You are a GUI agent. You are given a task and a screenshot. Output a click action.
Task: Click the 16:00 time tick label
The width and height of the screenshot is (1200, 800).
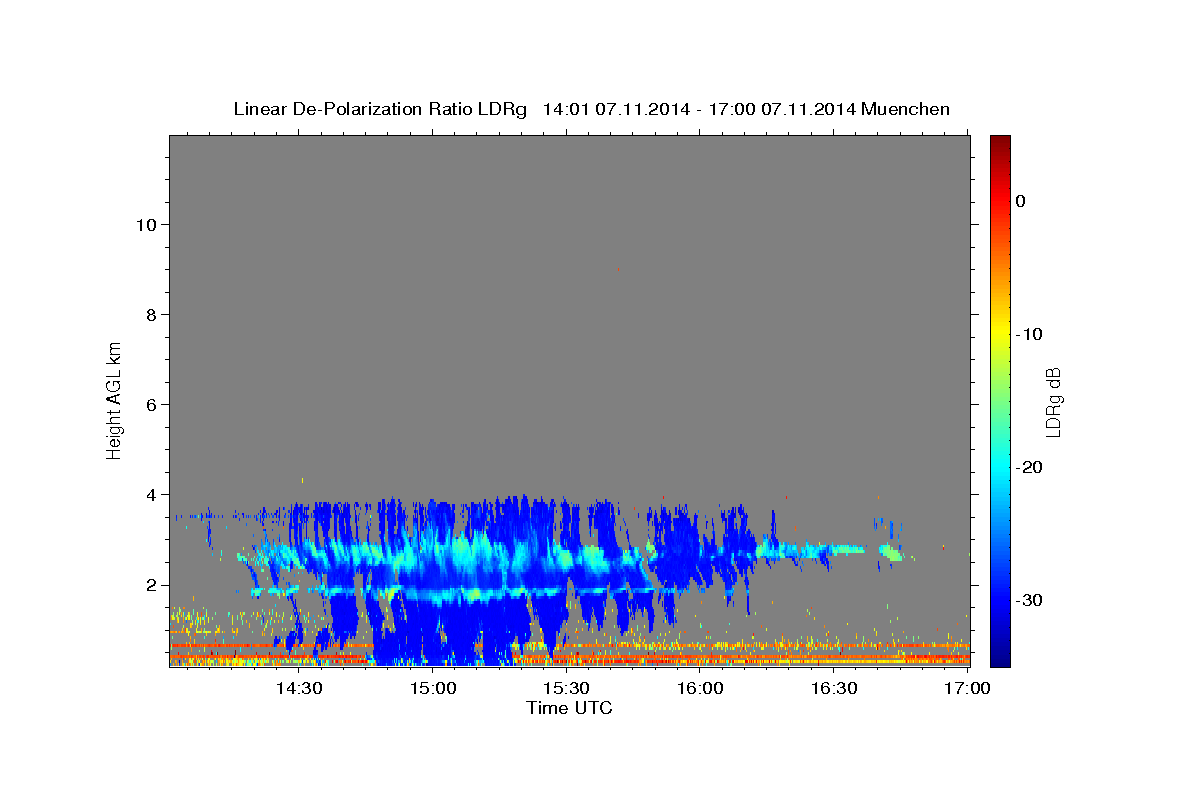(x=700, y=689)
